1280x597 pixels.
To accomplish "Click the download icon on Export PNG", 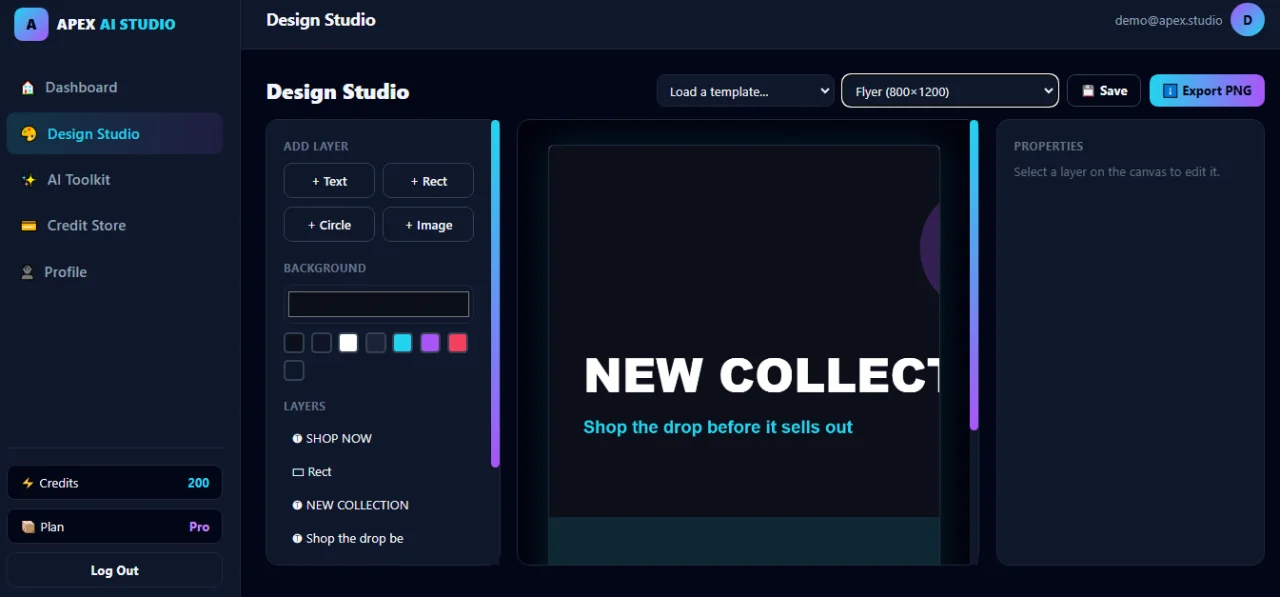I will (1170, 91).
